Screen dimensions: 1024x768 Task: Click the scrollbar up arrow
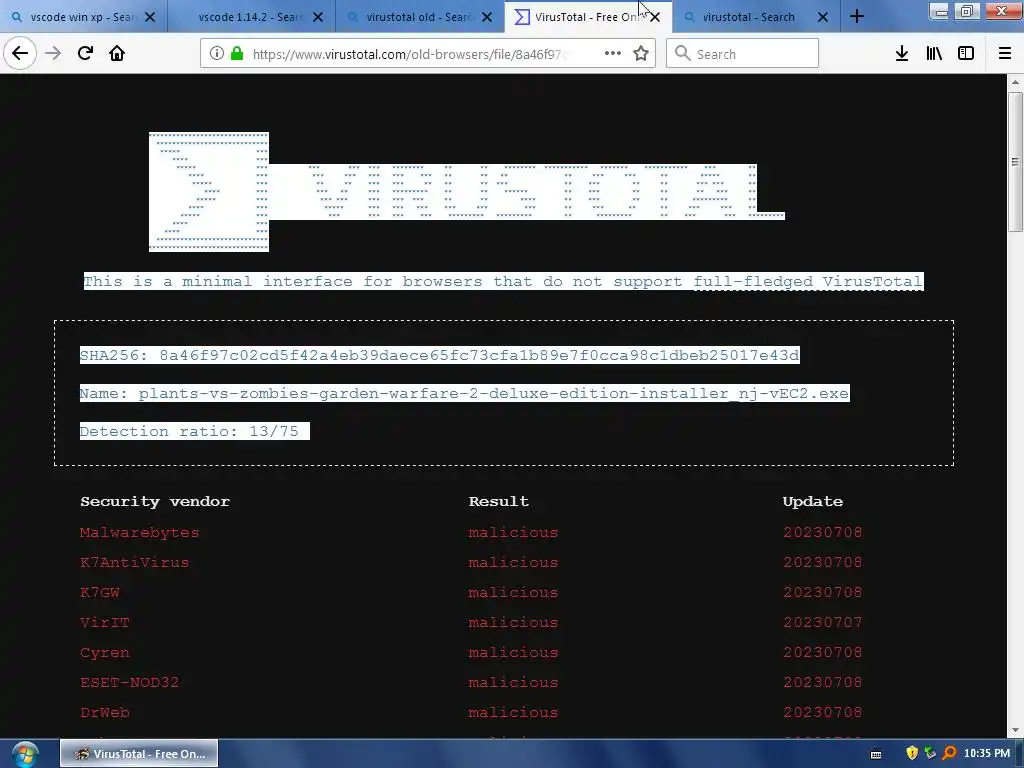coord(1015,82)
